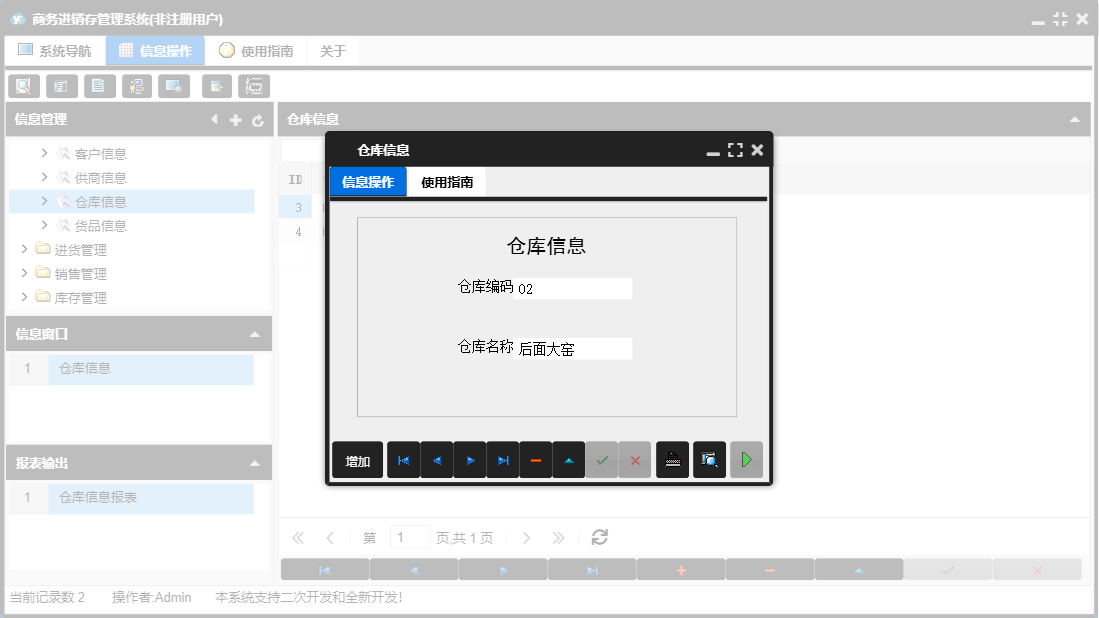Image resolution: width=1099 pixels, height=618 pixels.
Task: Click the print icon in the 仓库信息 dialog
Action: pyautogui.click(x=672, y=460)
